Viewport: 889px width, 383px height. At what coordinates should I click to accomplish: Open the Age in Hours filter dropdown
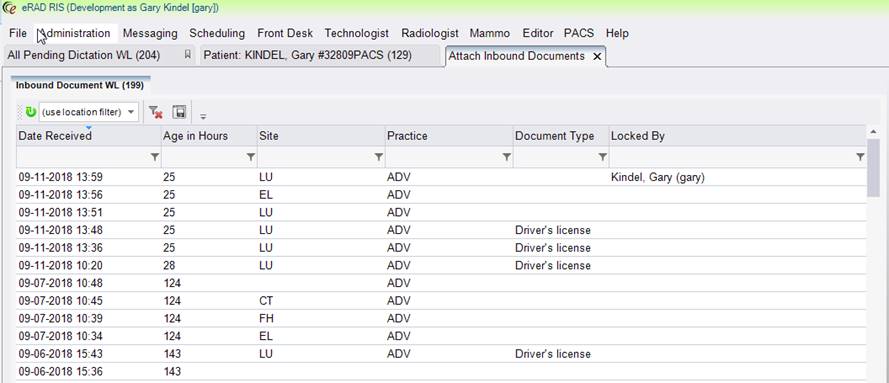tap(251, 157)
